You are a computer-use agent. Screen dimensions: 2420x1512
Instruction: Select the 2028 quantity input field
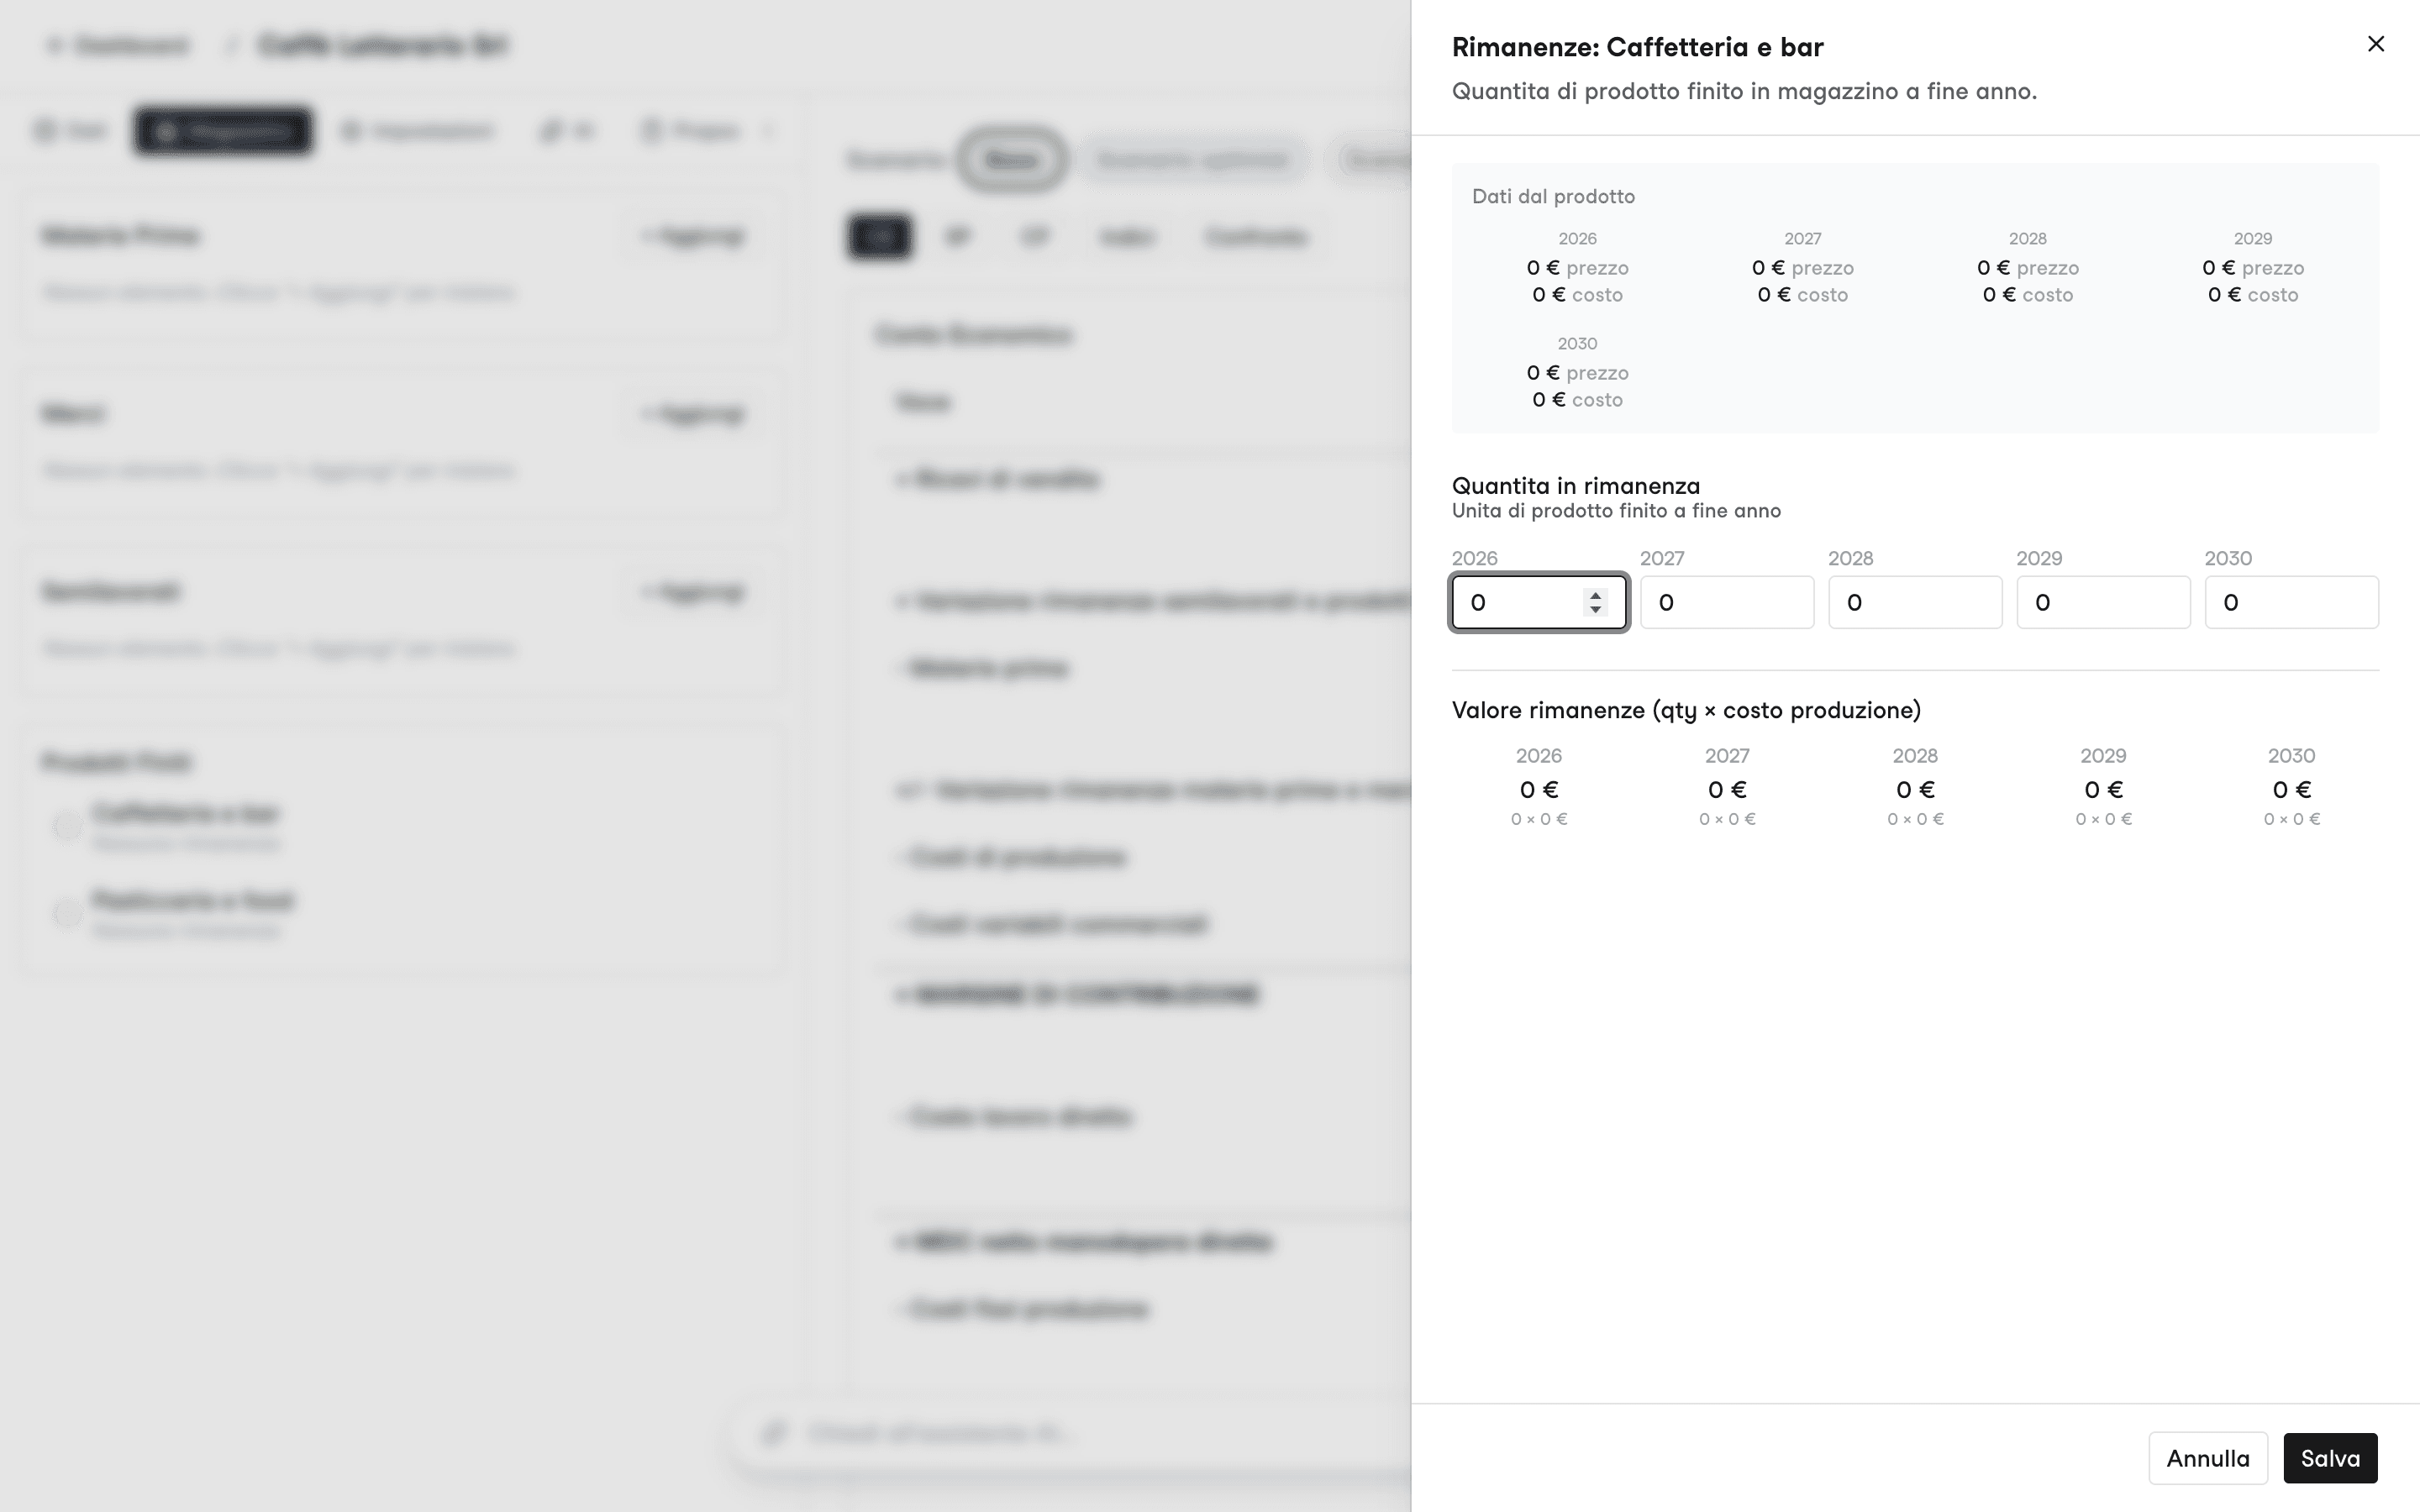click(x=1914, y=602)
